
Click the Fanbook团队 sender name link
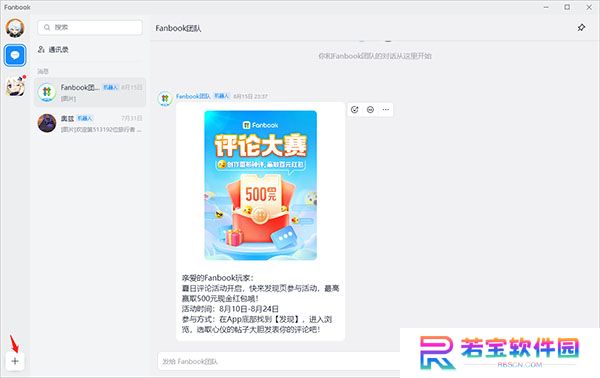[193, 96]
